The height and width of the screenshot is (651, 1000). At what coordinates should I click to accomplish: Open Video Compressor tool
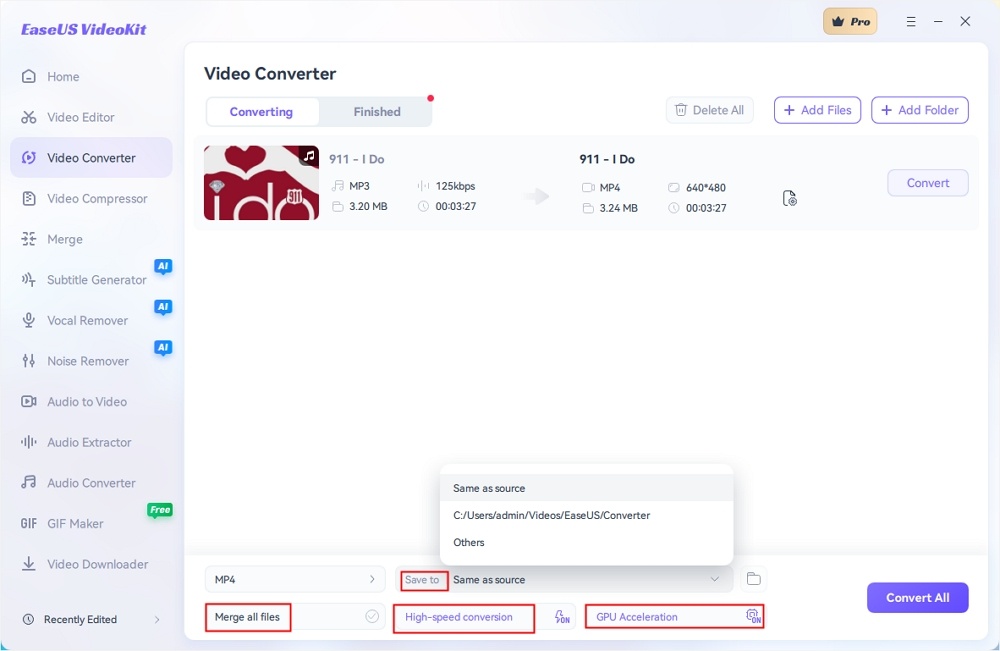point(84,198)
